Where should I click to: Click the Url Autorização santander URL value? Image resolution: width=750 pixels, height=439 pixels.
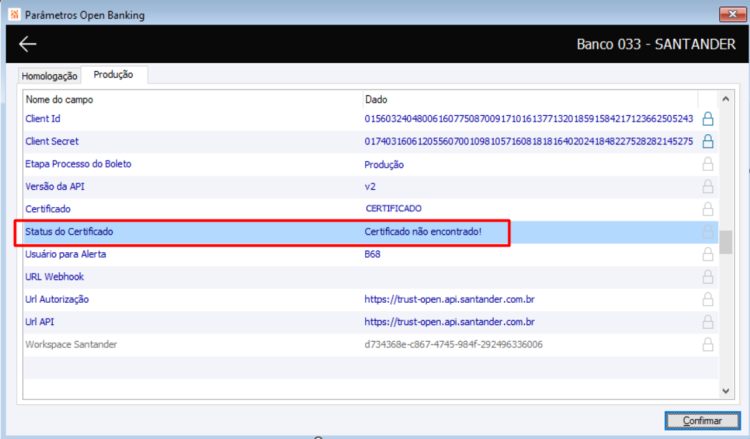(449, 299)
